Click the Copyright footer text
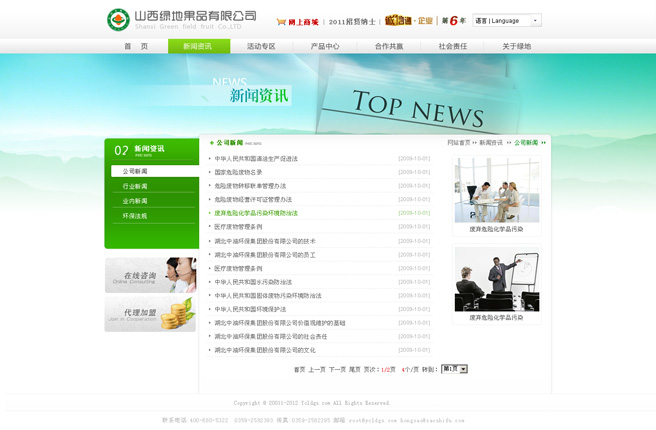The height and width of the screenshot is (430, 656). pos(312,403)
